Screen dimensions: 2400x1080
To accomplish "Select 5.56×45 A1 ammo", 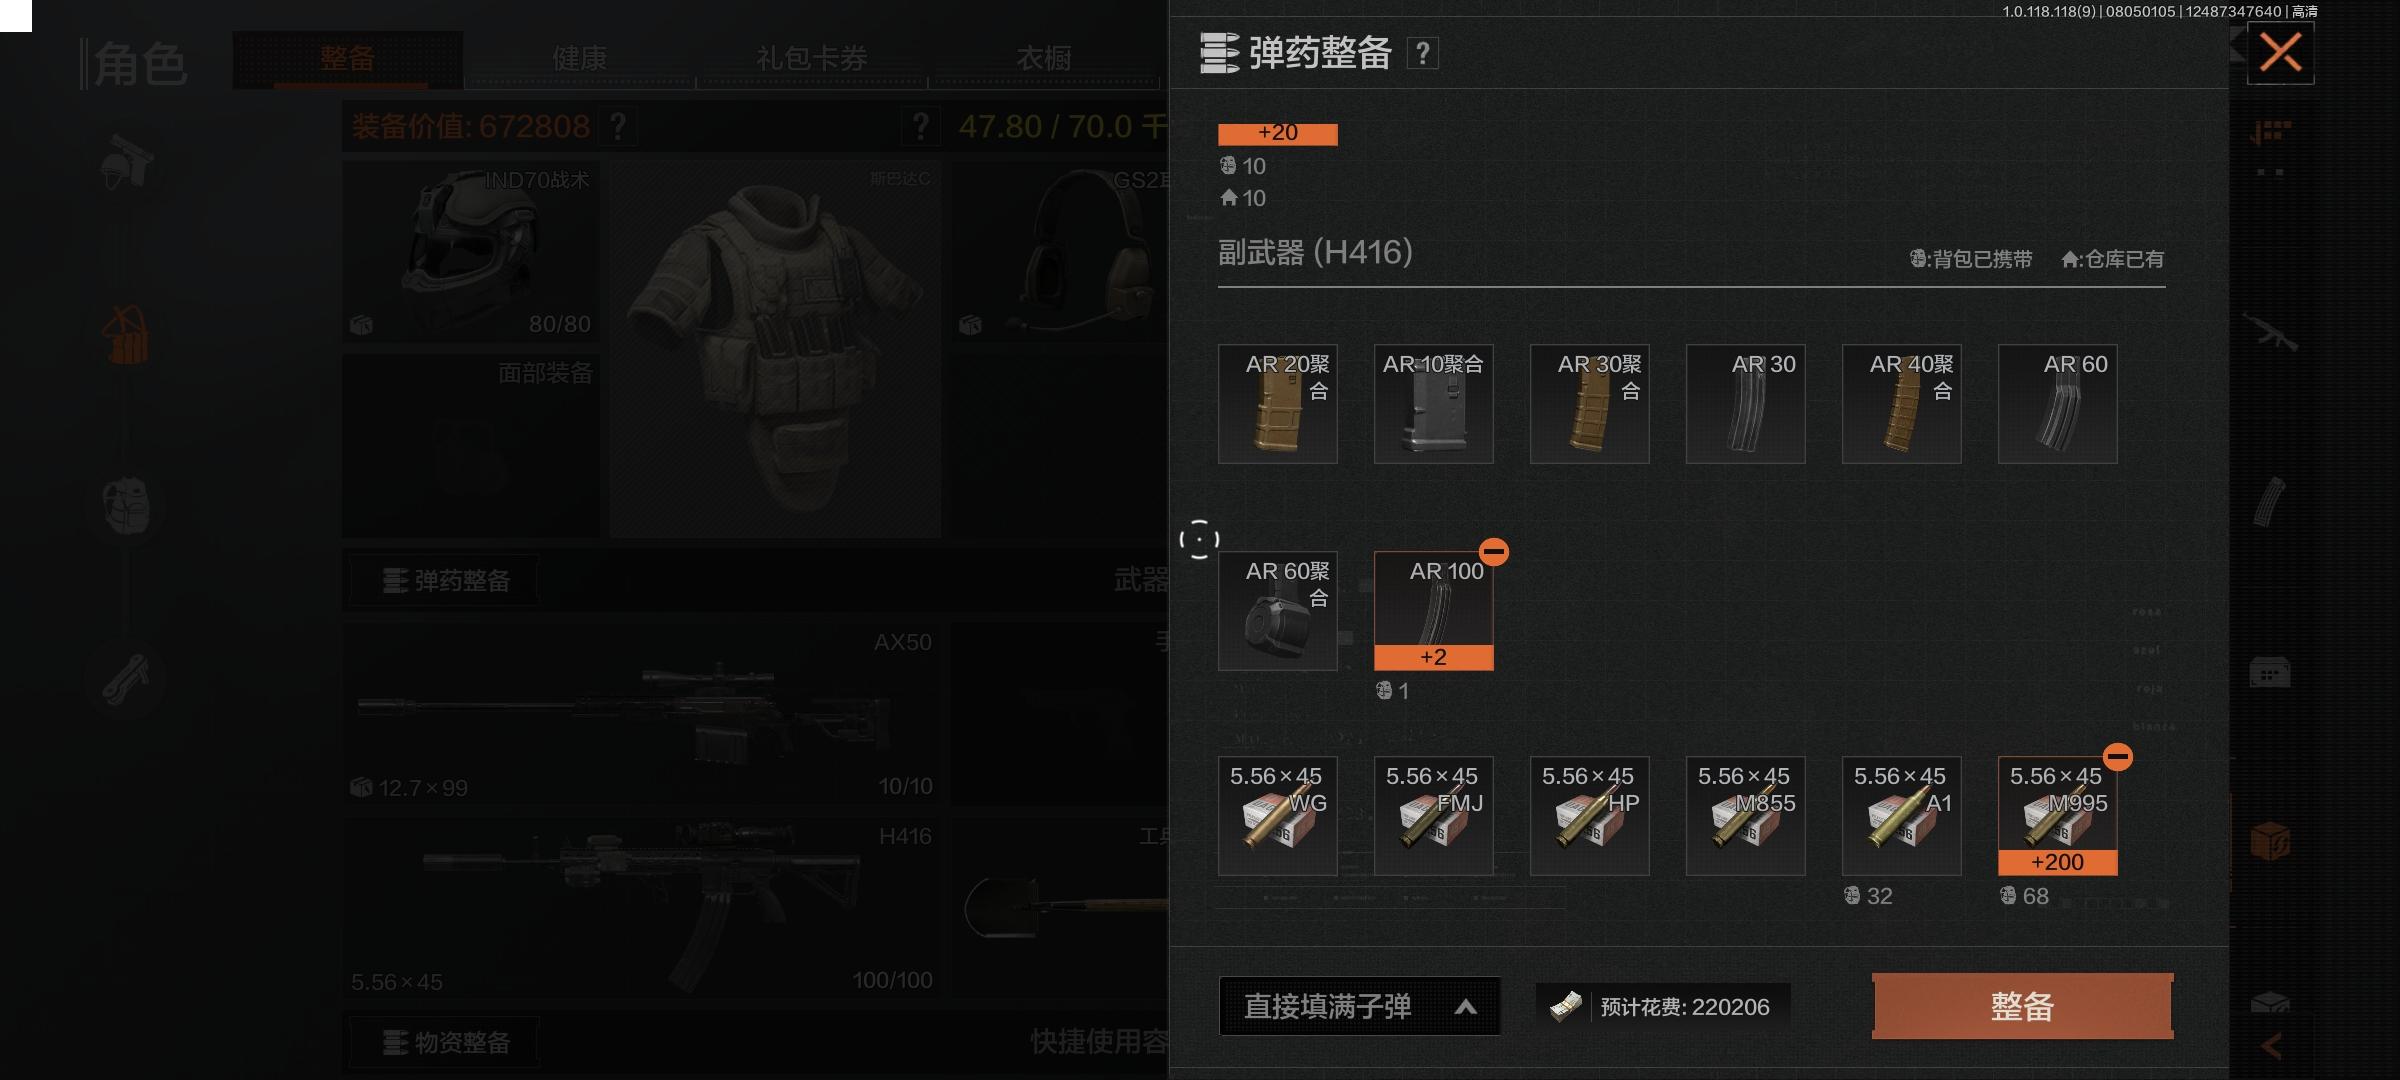I will tap(1901, 815).
